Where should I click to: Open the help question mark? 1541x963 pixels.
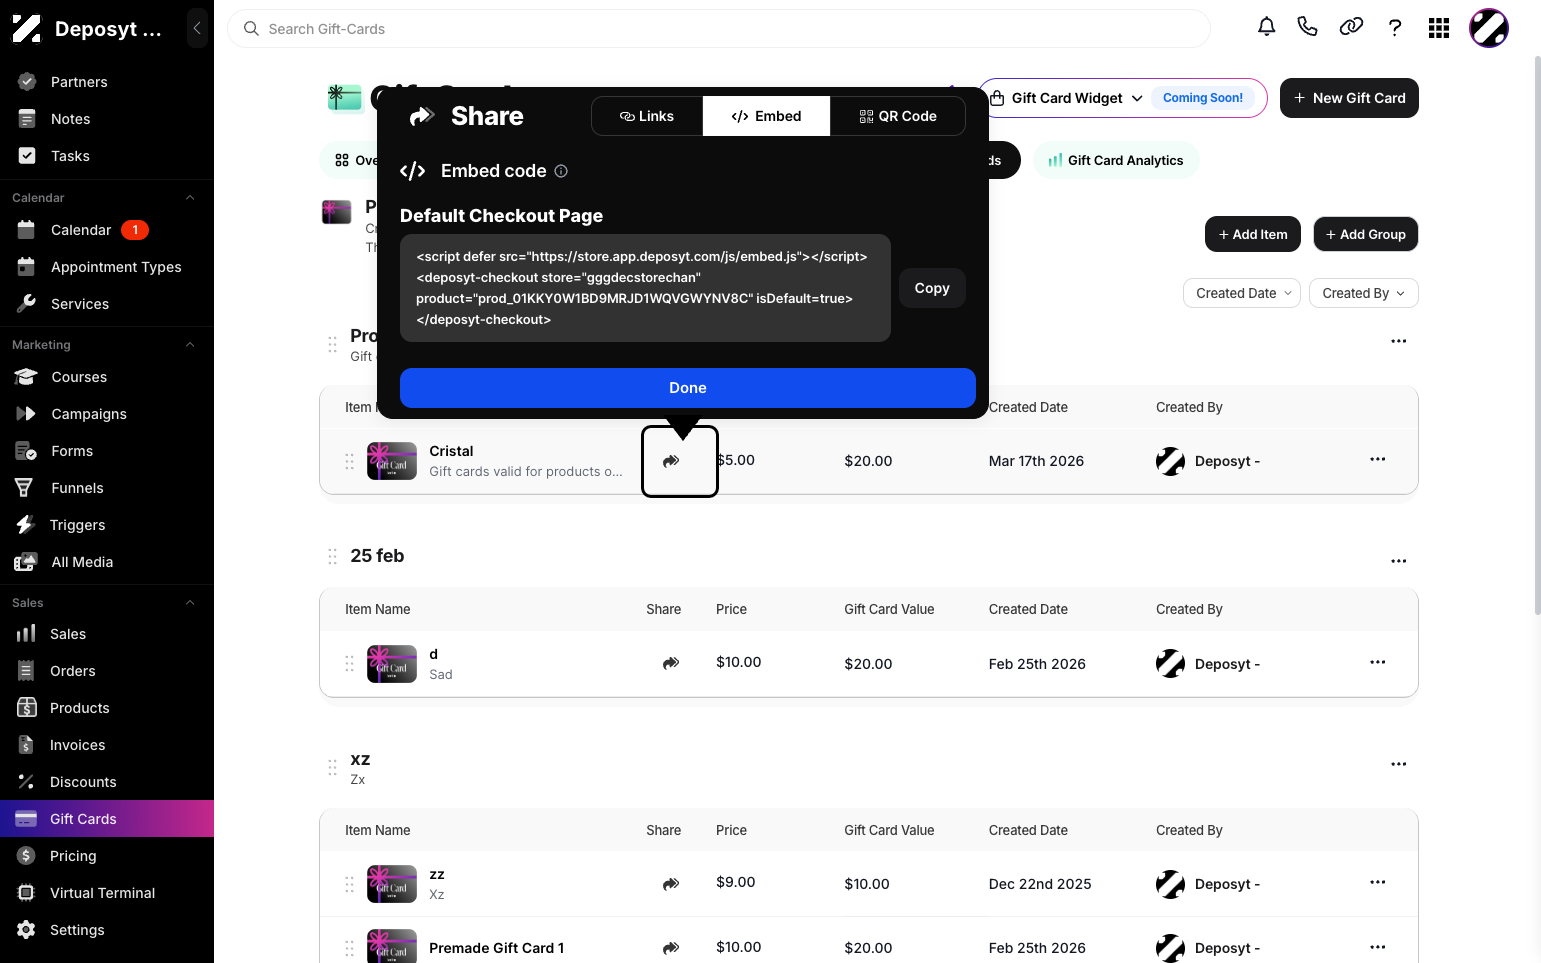tap(1395, 28)
